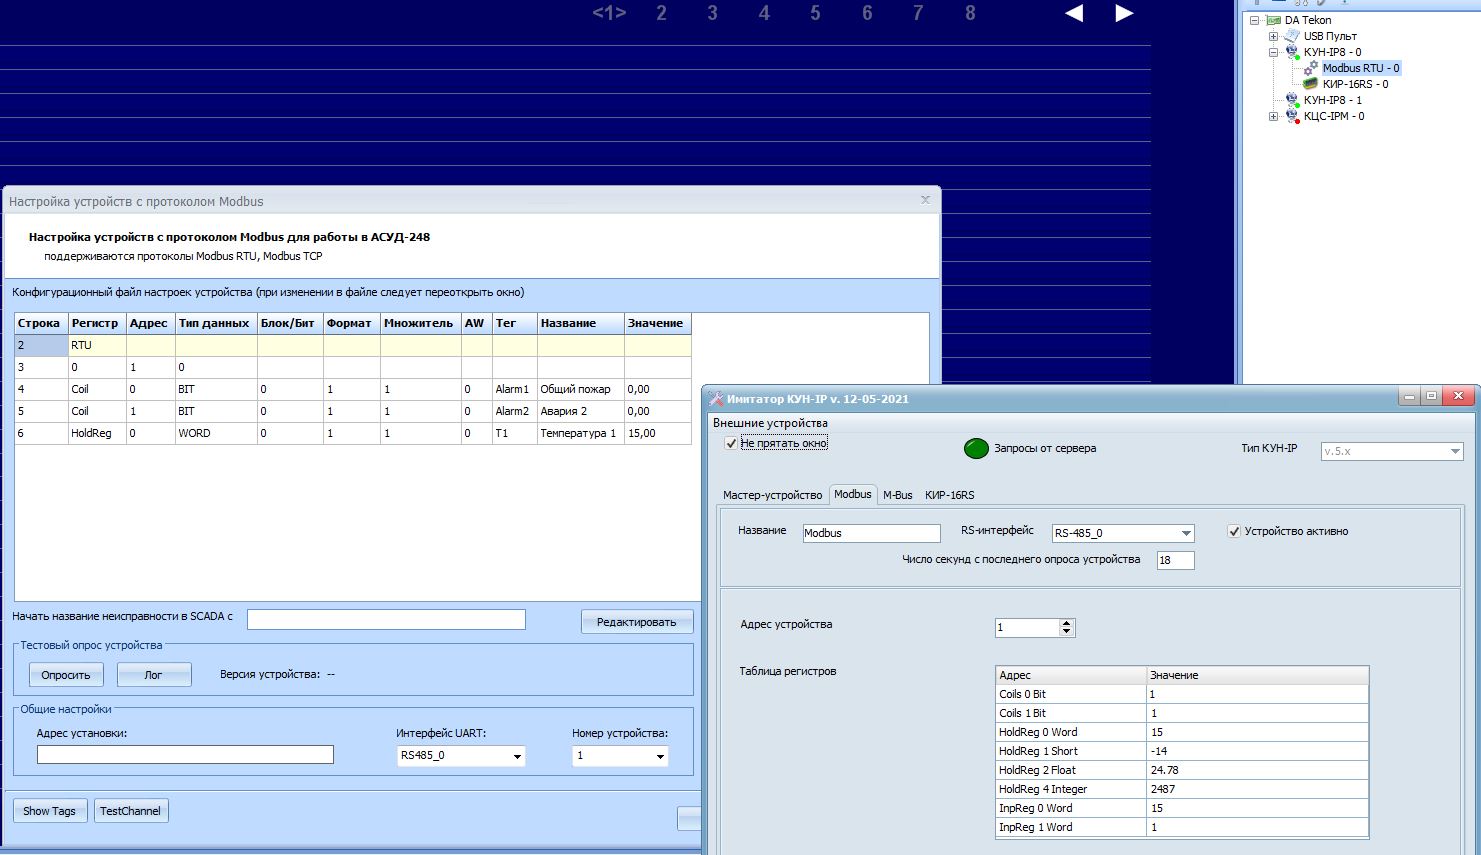1481x855 pixels.
Task: Select the Modbus RTU - 0 gear icon
Action: [x=1311, y=68]
